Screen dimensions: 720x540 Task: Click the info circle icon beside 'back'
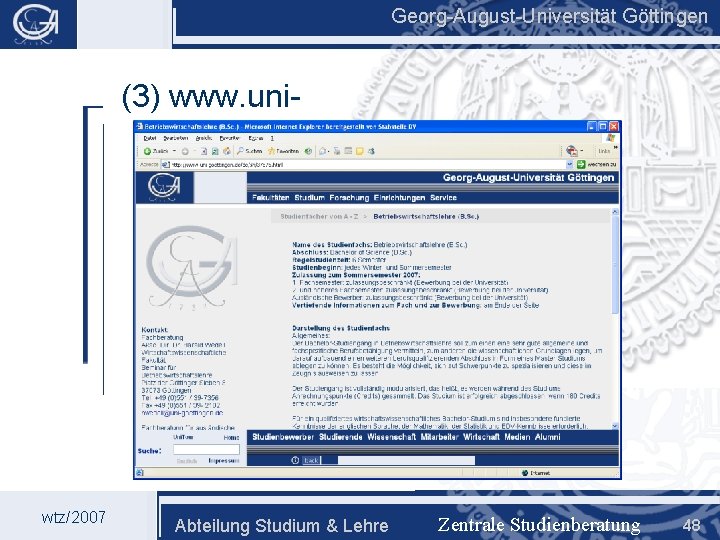point(295,460)
